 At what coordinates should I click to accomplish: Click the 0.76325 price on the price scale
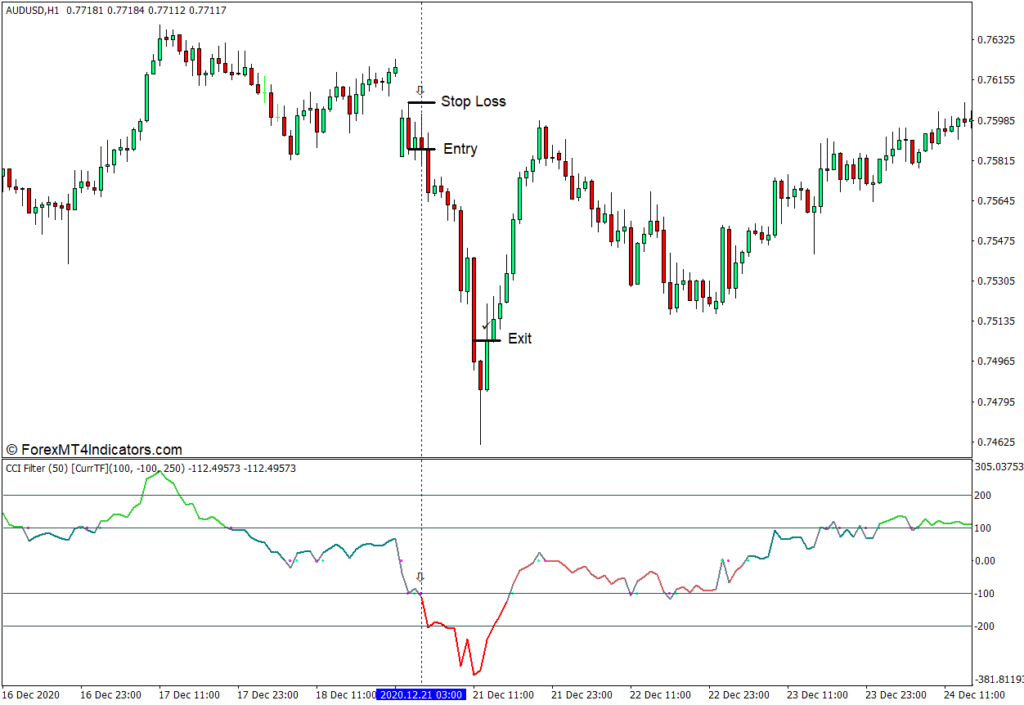pyautogui.click(x=997, y=40)
